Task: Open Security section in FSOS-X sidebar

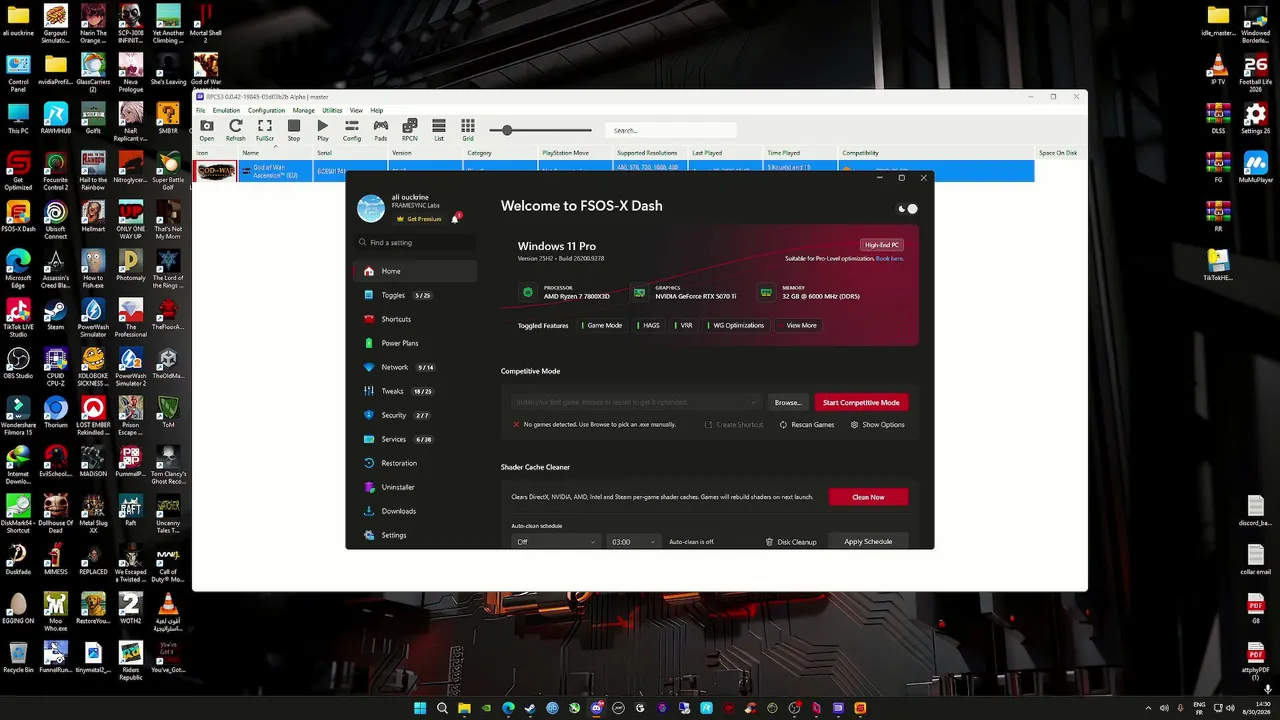Action: tap(415, 415)
